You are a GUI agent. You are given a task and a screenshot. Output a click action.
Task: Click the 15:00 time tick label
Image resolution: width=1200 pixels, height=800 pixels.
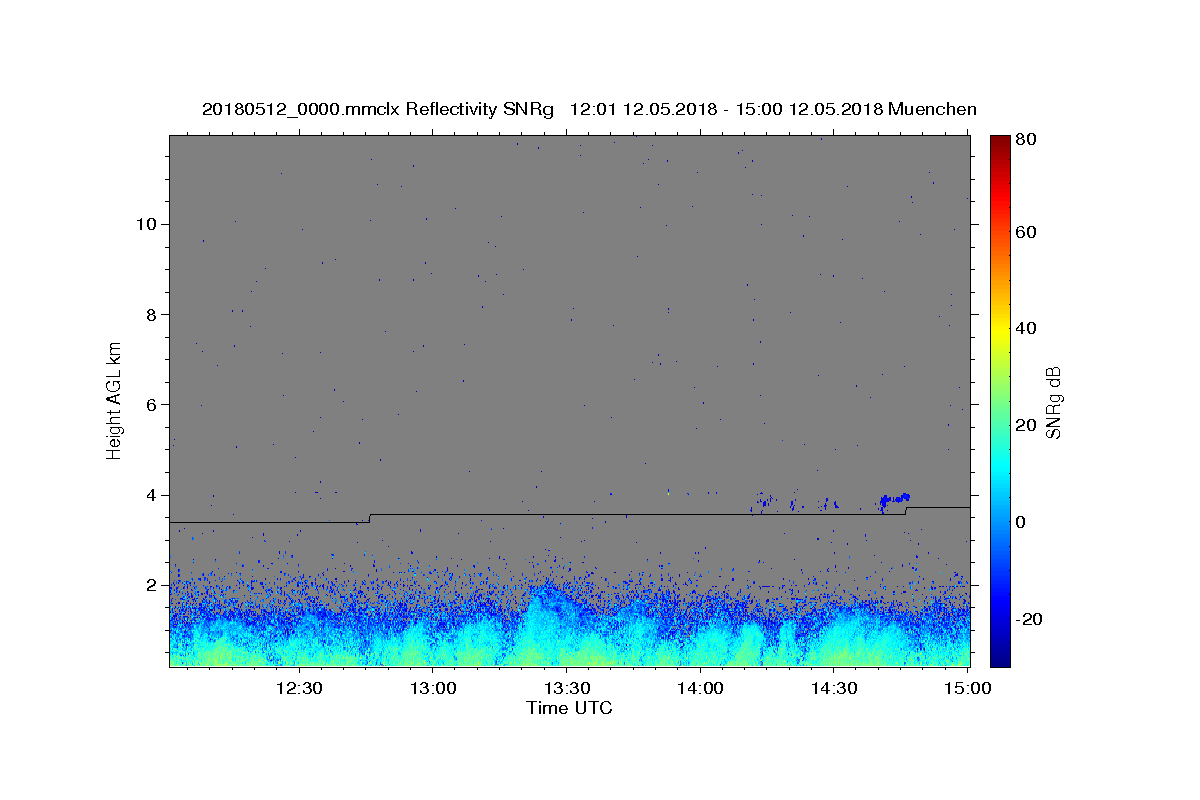967,688
